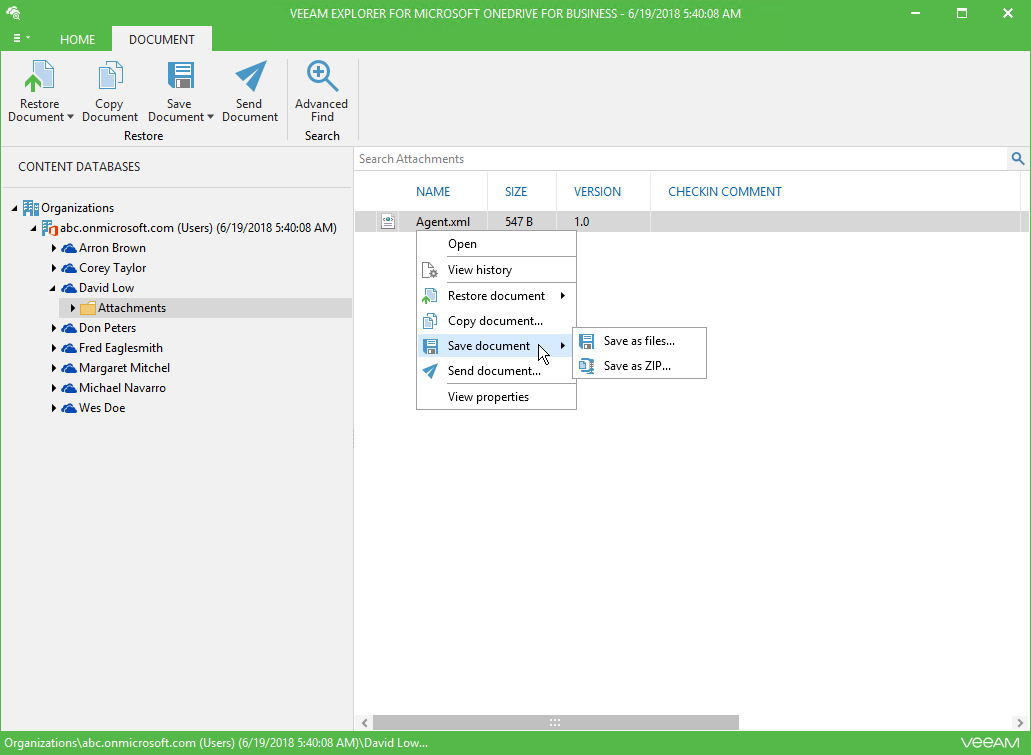Screen dimensions: 1031x755
Task: Collapse the David Low node
Action: coord(53,288)
